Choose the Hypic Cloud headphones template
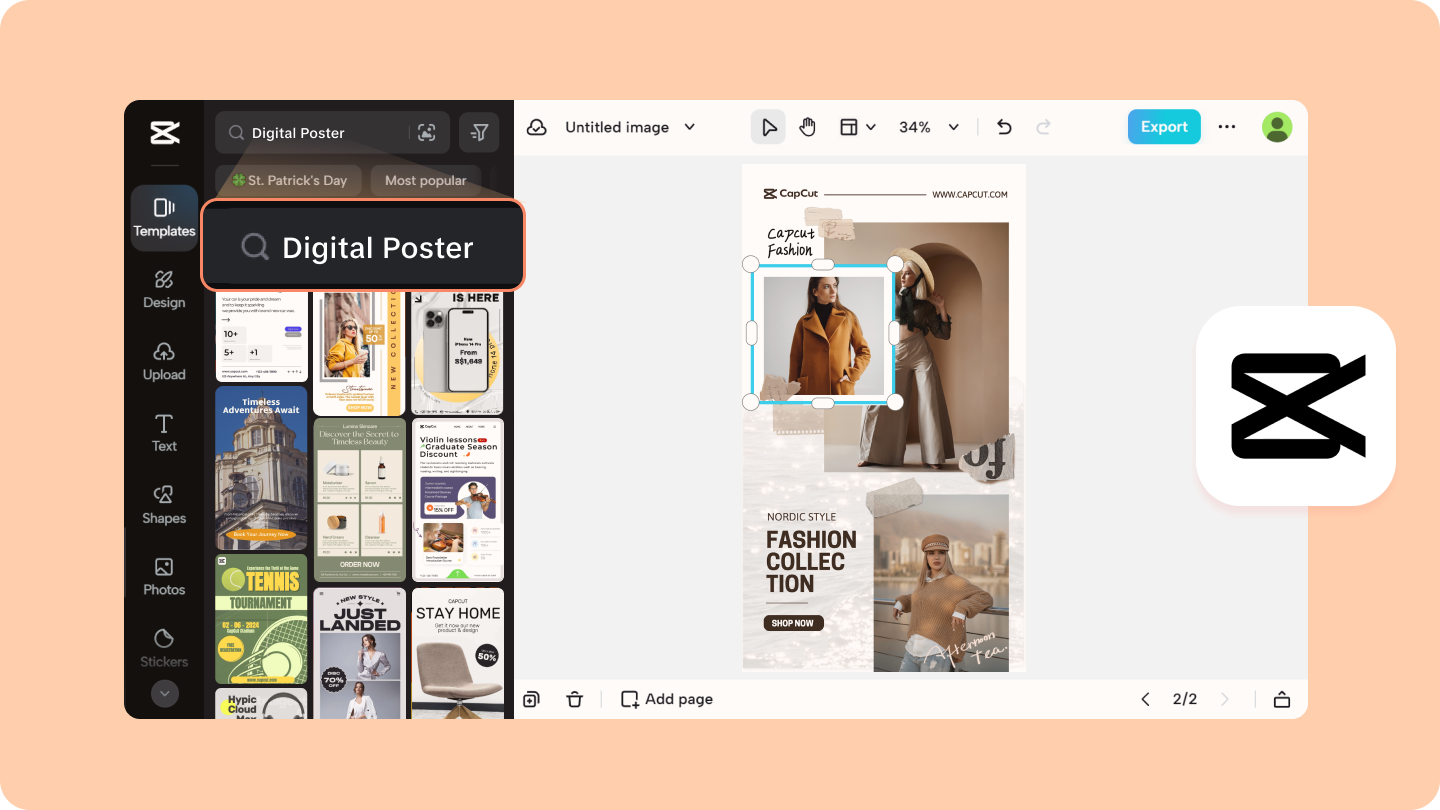This screenshot has height=810, width=1440. (262, 703)
